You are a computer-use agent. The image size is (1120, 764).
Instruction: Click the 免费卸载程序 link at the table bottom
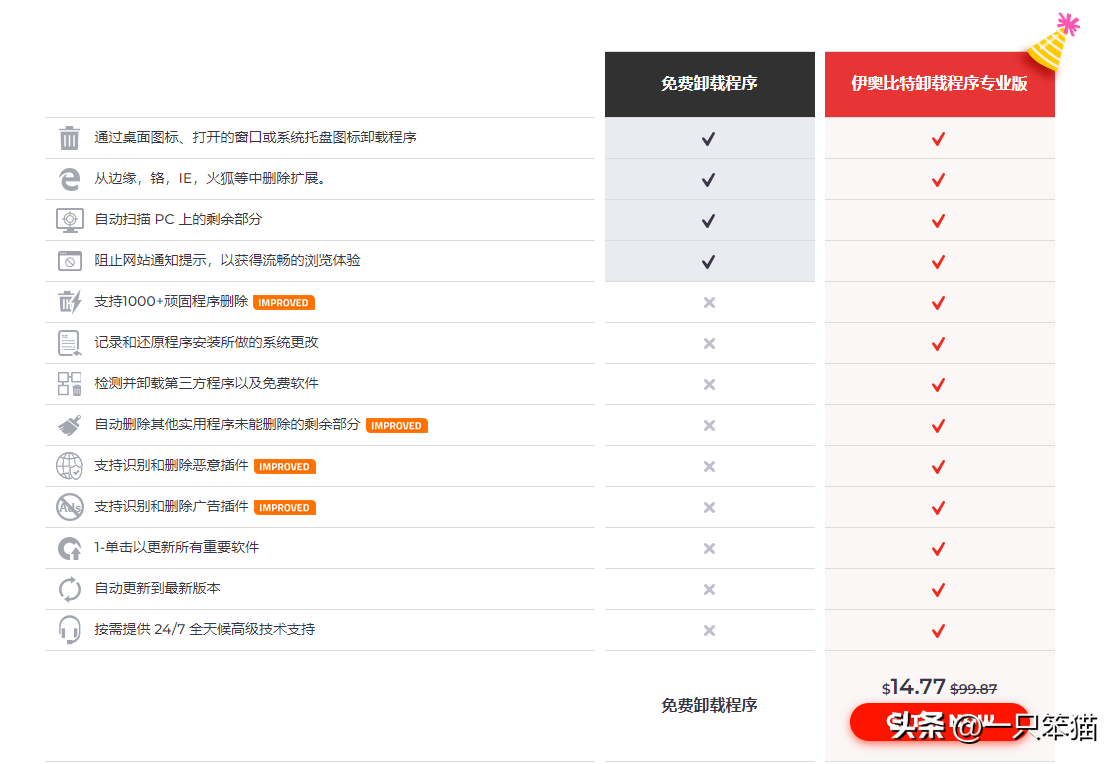point(709,705)
